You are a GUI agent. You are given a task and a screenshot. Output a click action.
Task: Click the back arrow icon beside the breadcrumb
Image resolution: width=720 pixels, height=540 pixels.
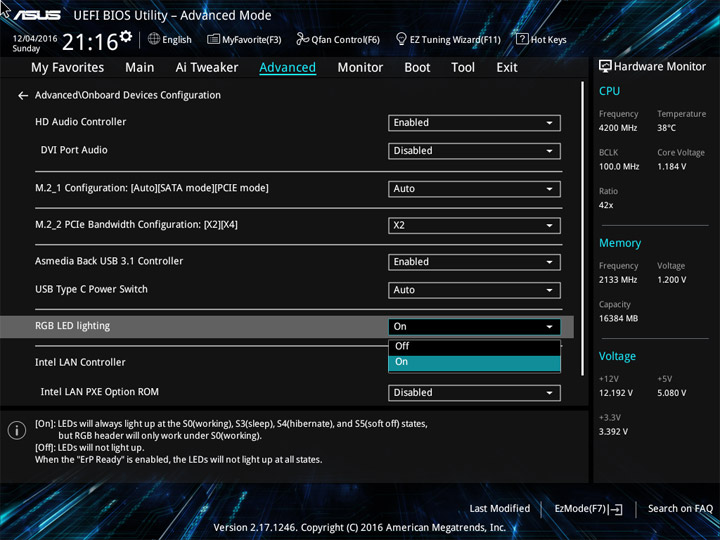(22, 96)
